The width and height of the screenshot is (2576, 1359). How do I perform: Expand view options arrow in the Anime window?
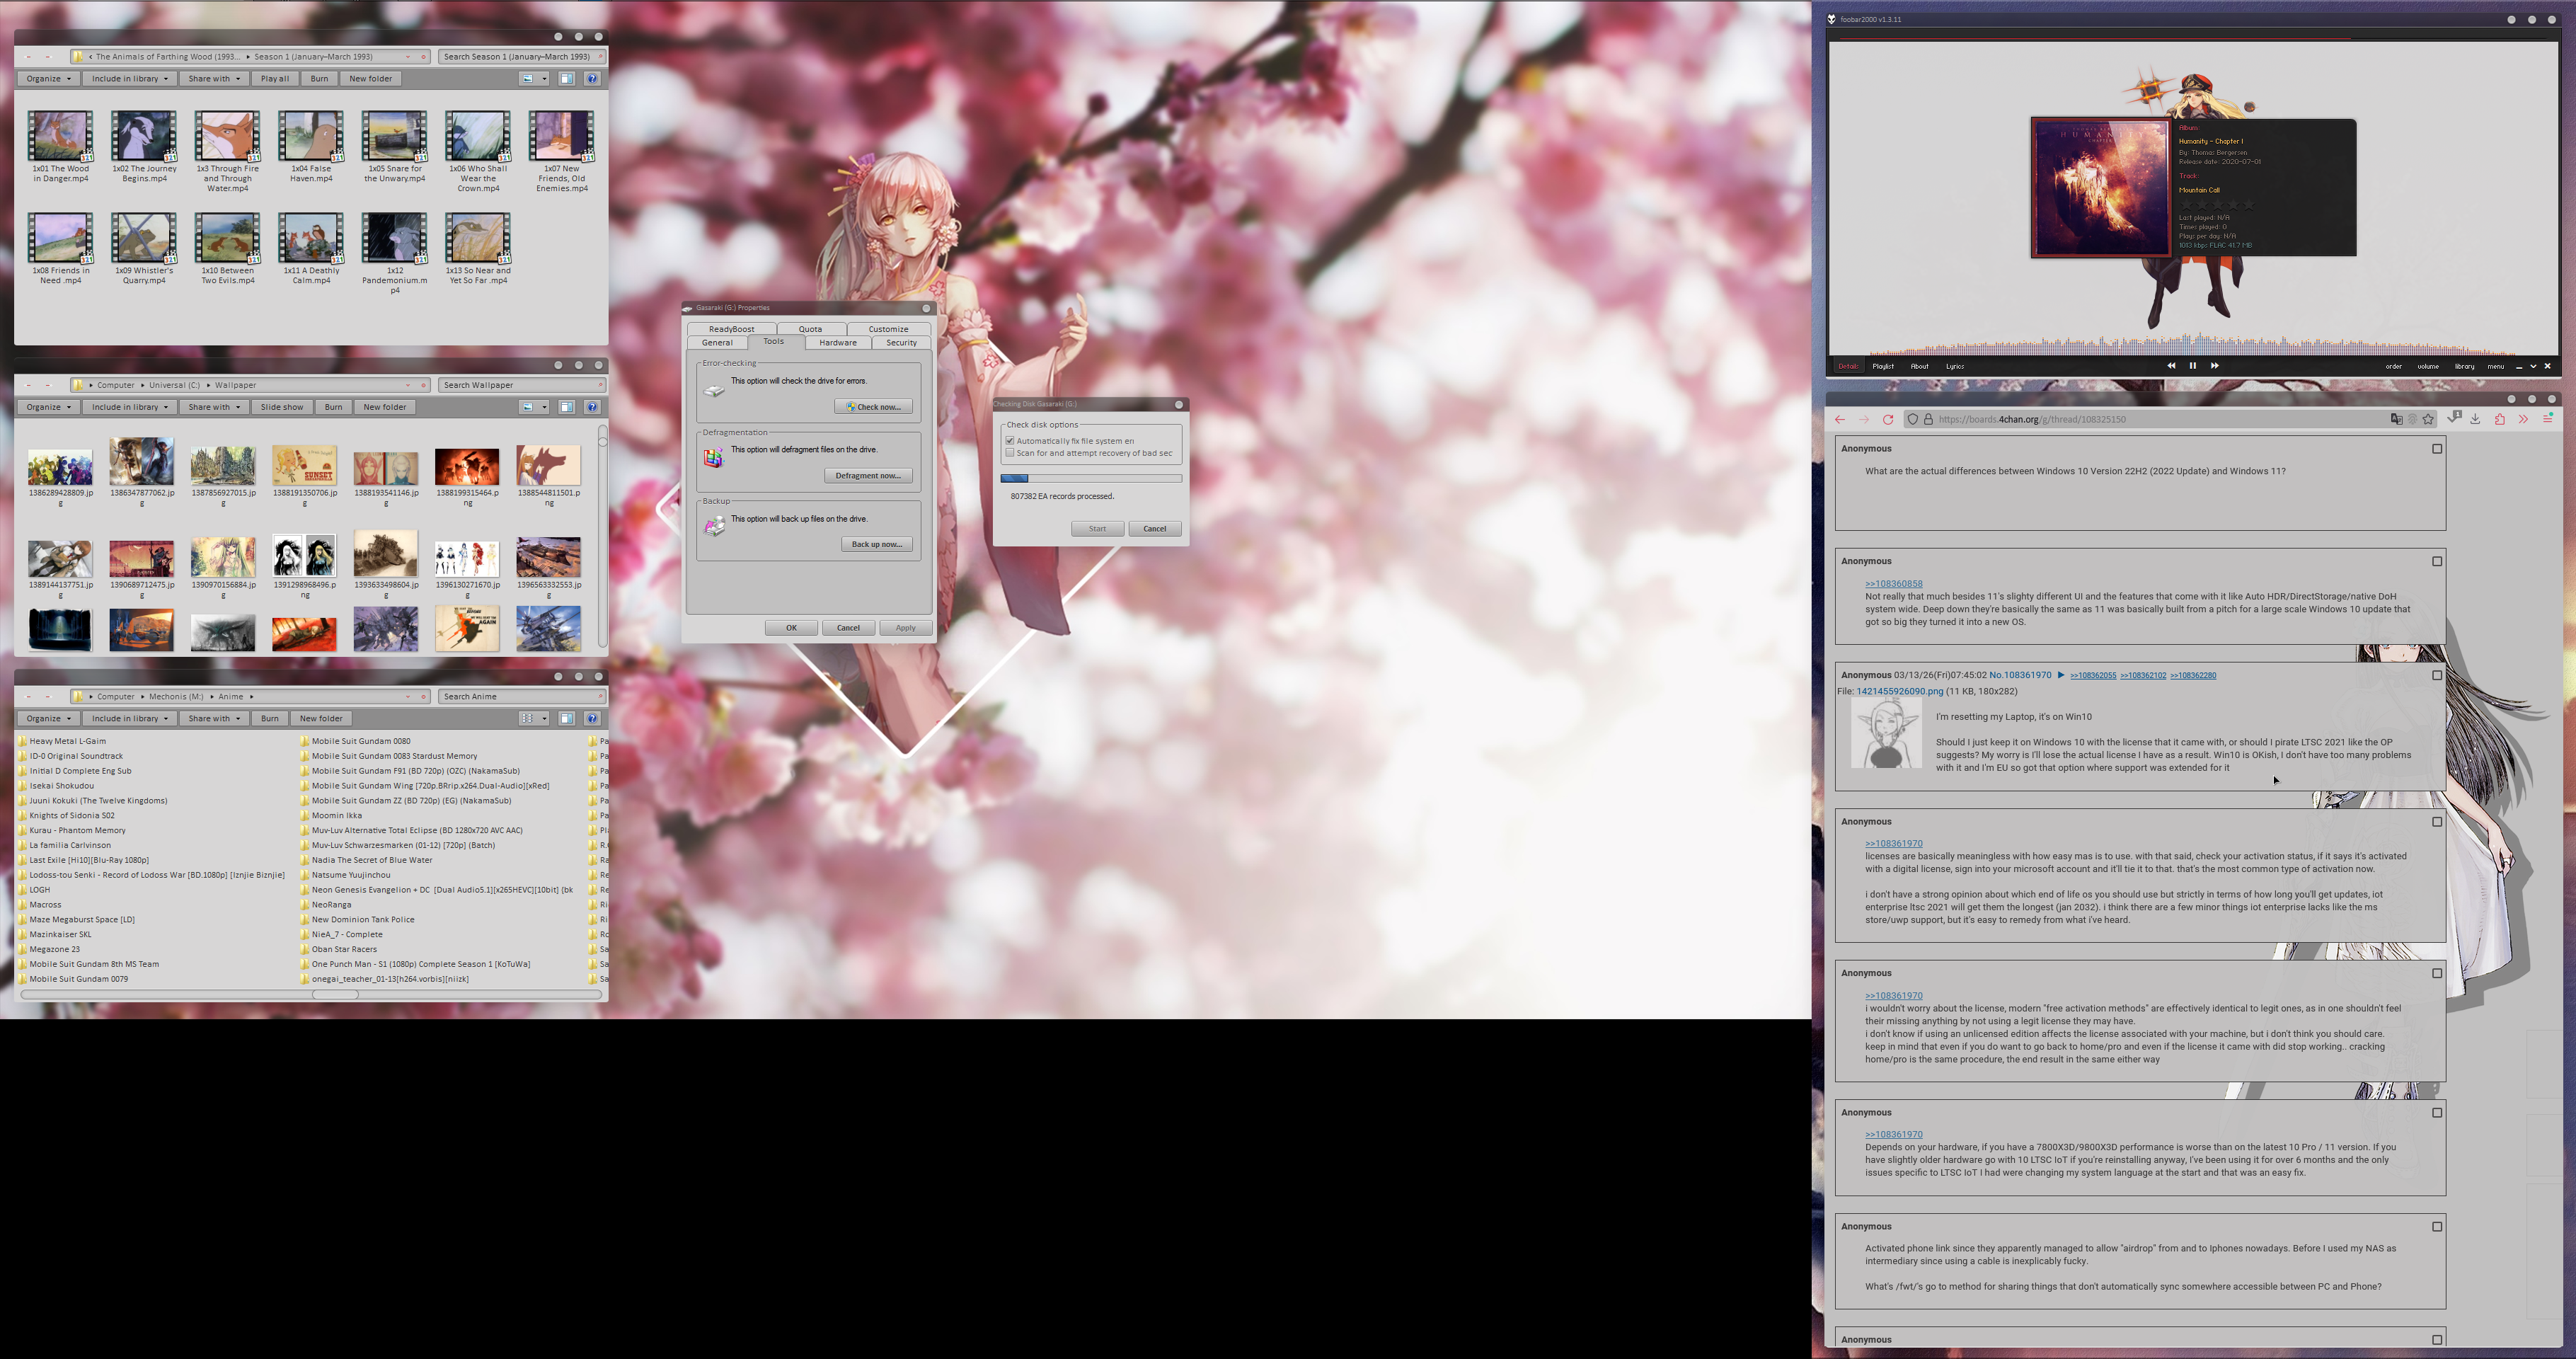point(545,718)
